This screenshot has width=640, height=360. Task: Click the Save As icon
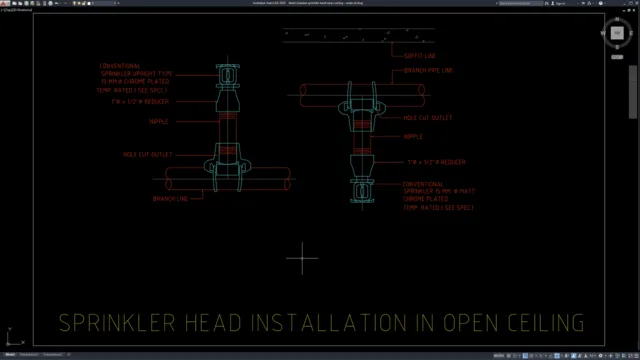pos(32,3)
